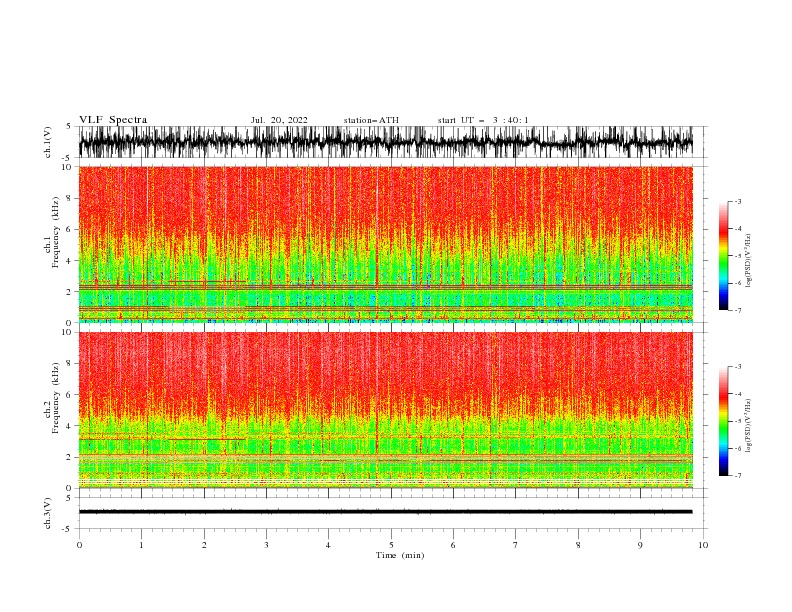Click the "VLF Spectra" plot title

coord(113,120)
